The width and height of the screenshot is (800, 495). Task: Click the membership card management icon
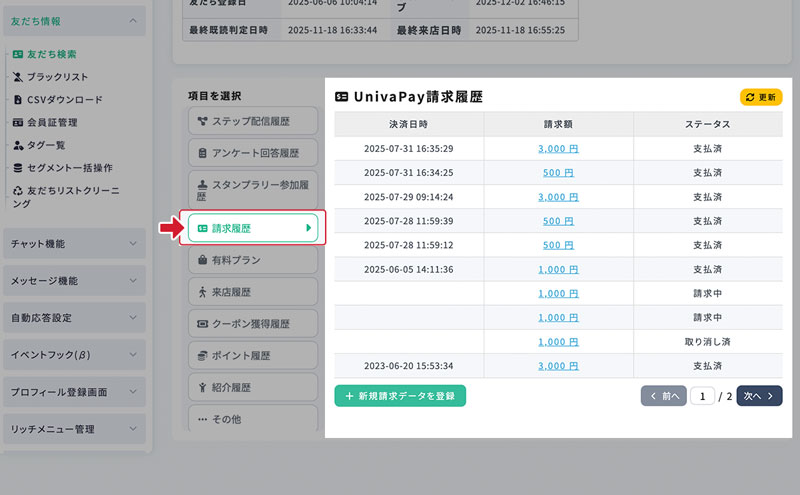18,123
